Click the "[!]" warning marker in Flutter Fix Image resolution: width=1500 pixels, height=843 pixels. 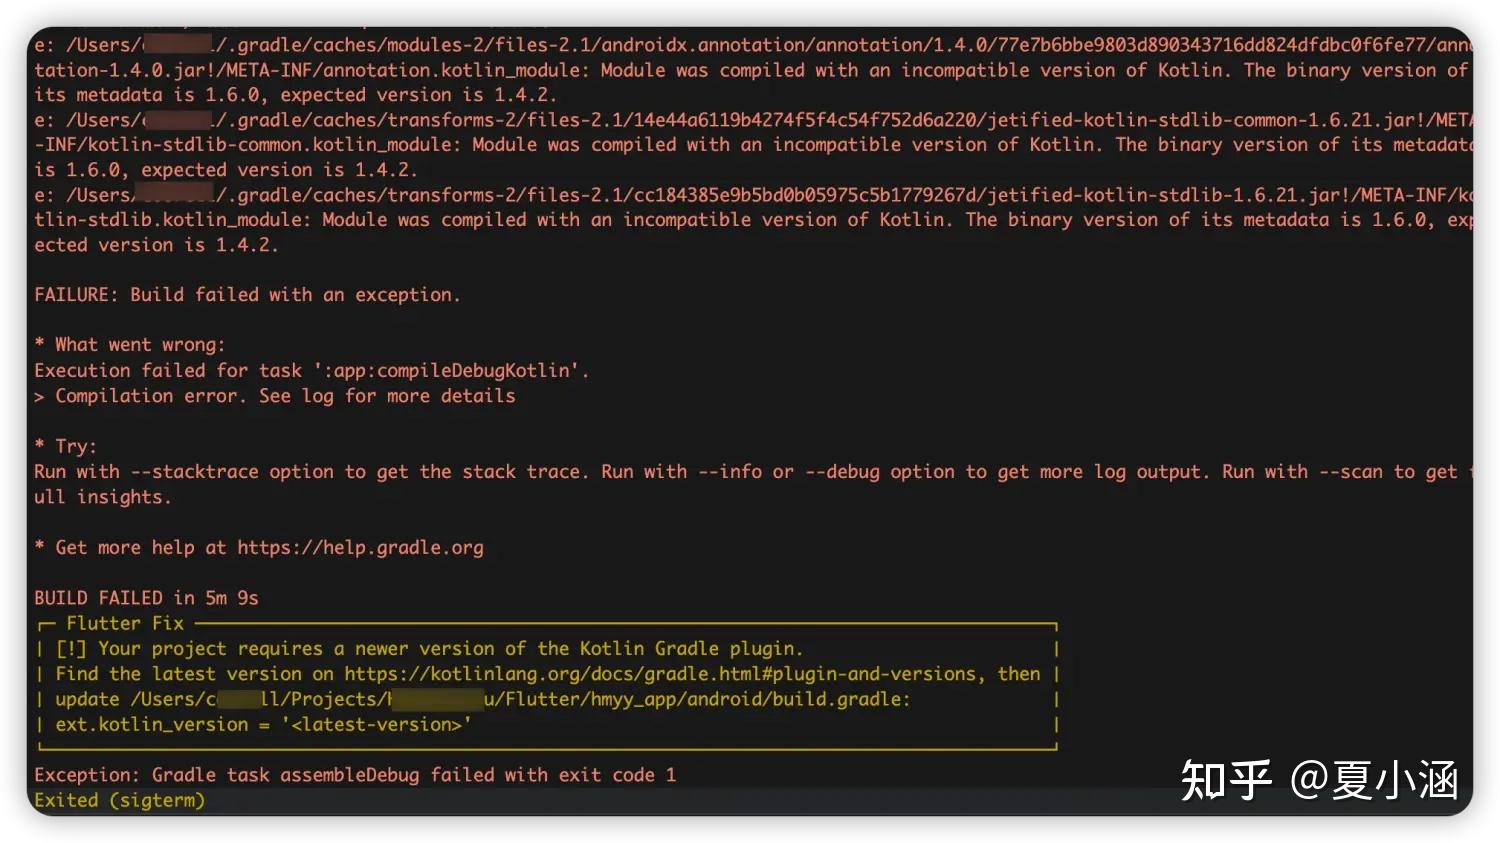click(x=71, y=649)
